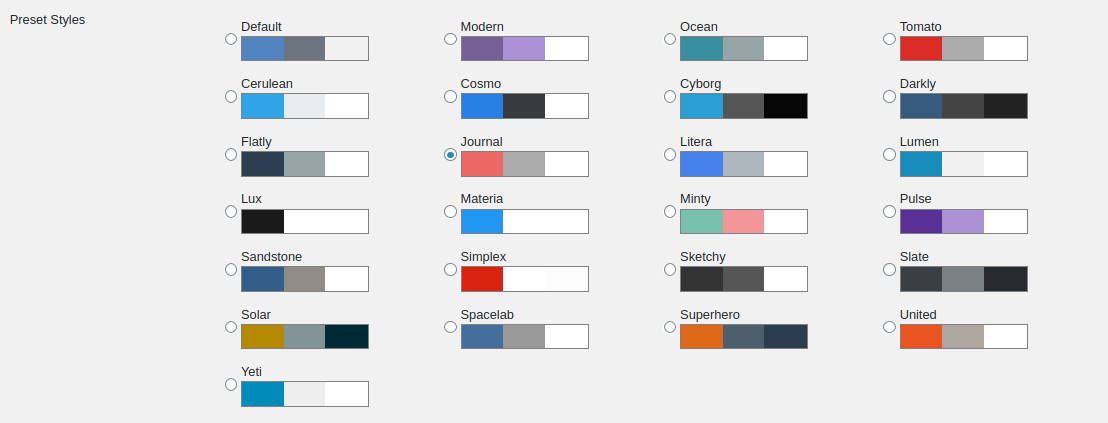
Task: Click the selected Journal radio button
Action: tap(450, 154)
